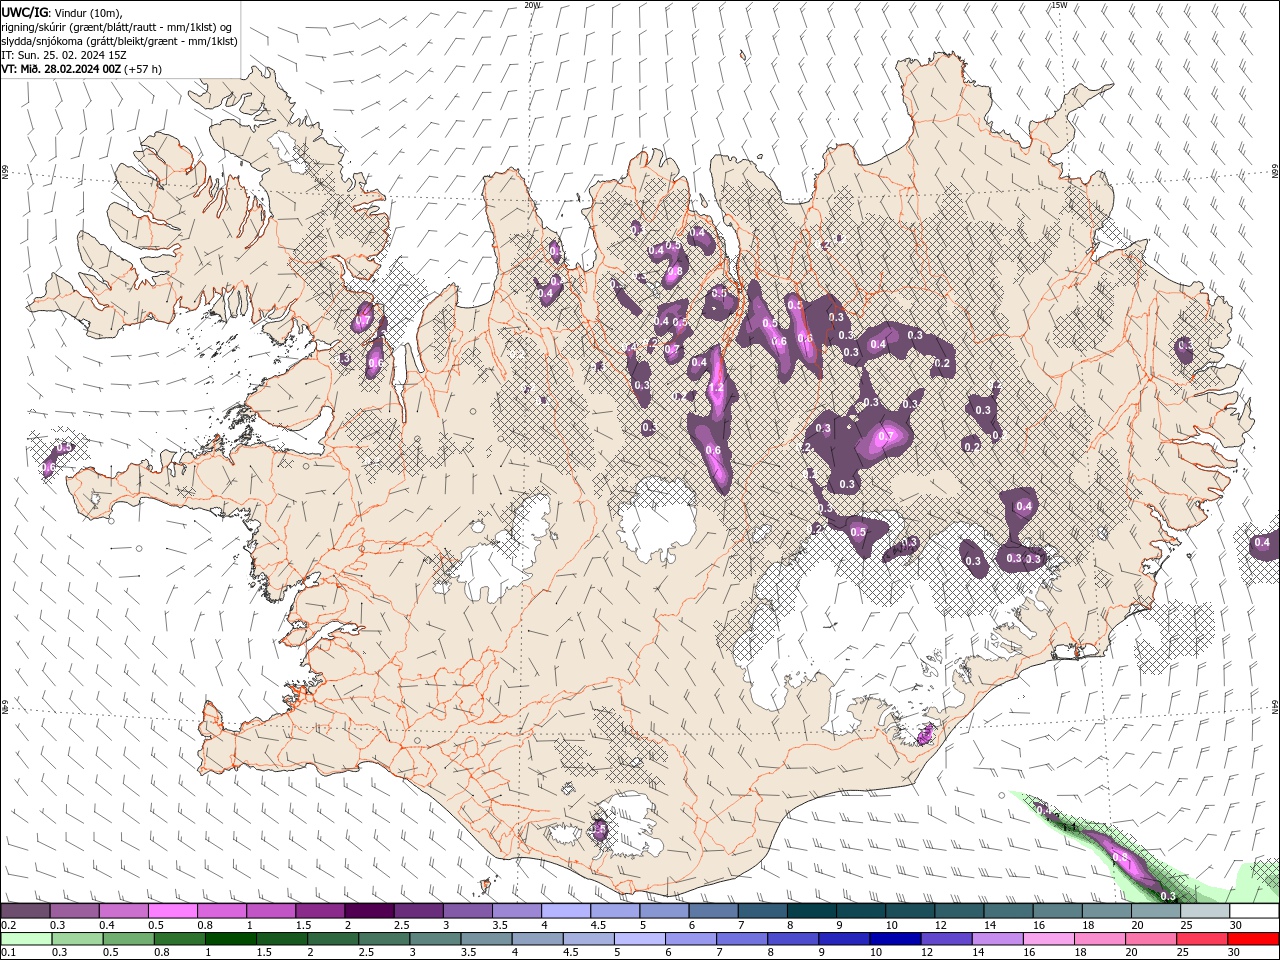Pick the 0.1 palest green swatch, lower legend row

click(26, 939)
